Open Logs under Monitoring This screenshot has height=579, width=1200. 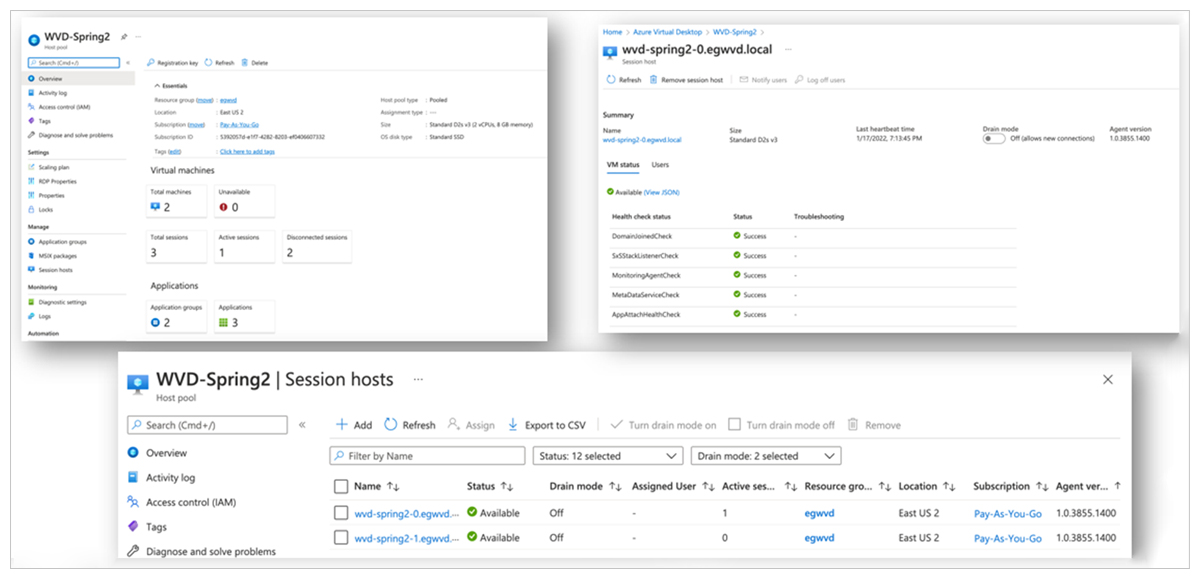(x=44, y=316)
